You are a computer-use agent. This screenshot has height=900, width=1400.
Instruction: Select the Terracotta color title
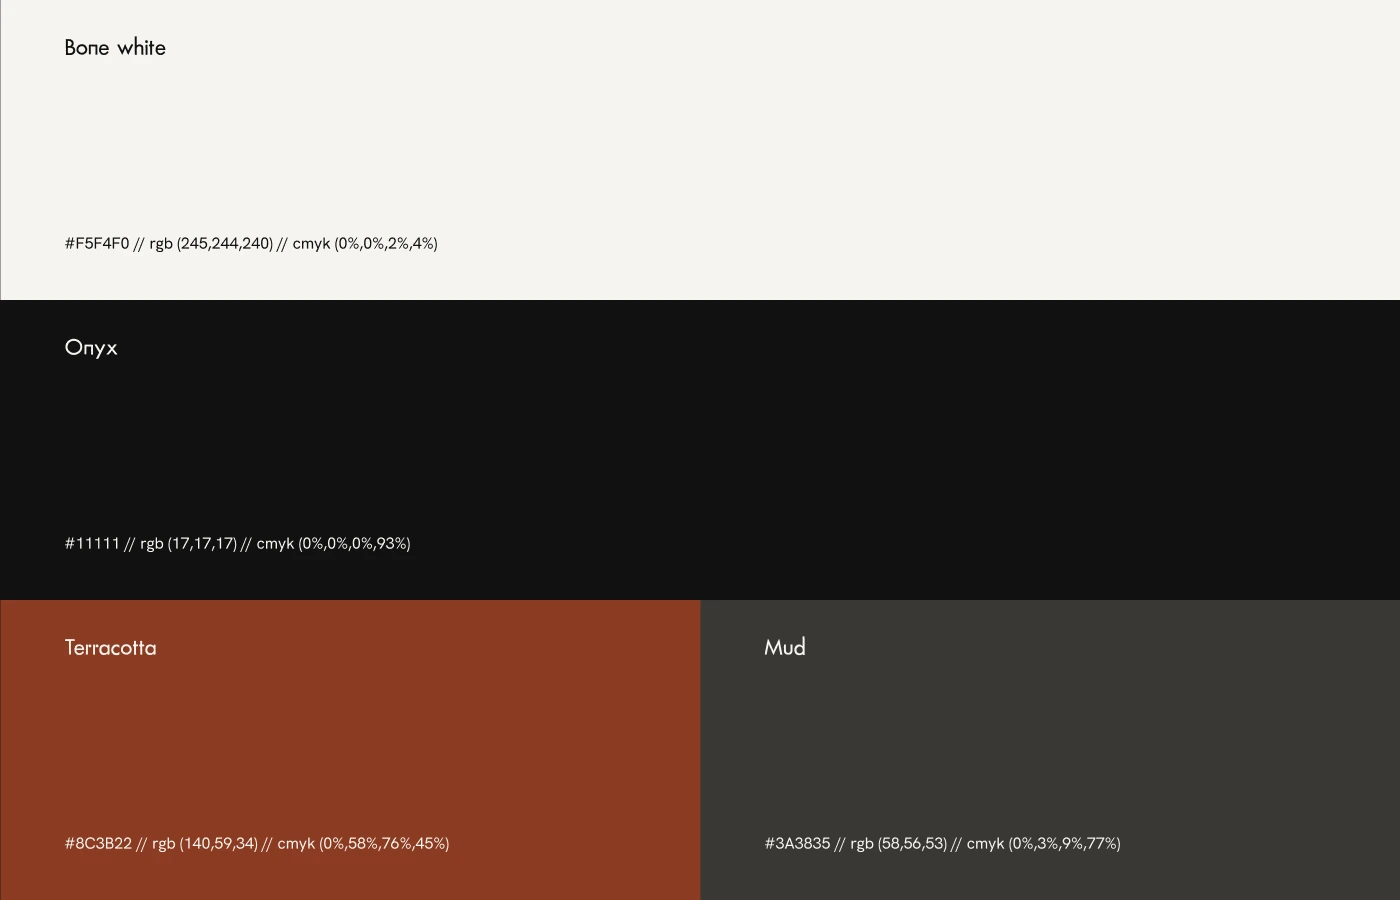pos(110,648)
